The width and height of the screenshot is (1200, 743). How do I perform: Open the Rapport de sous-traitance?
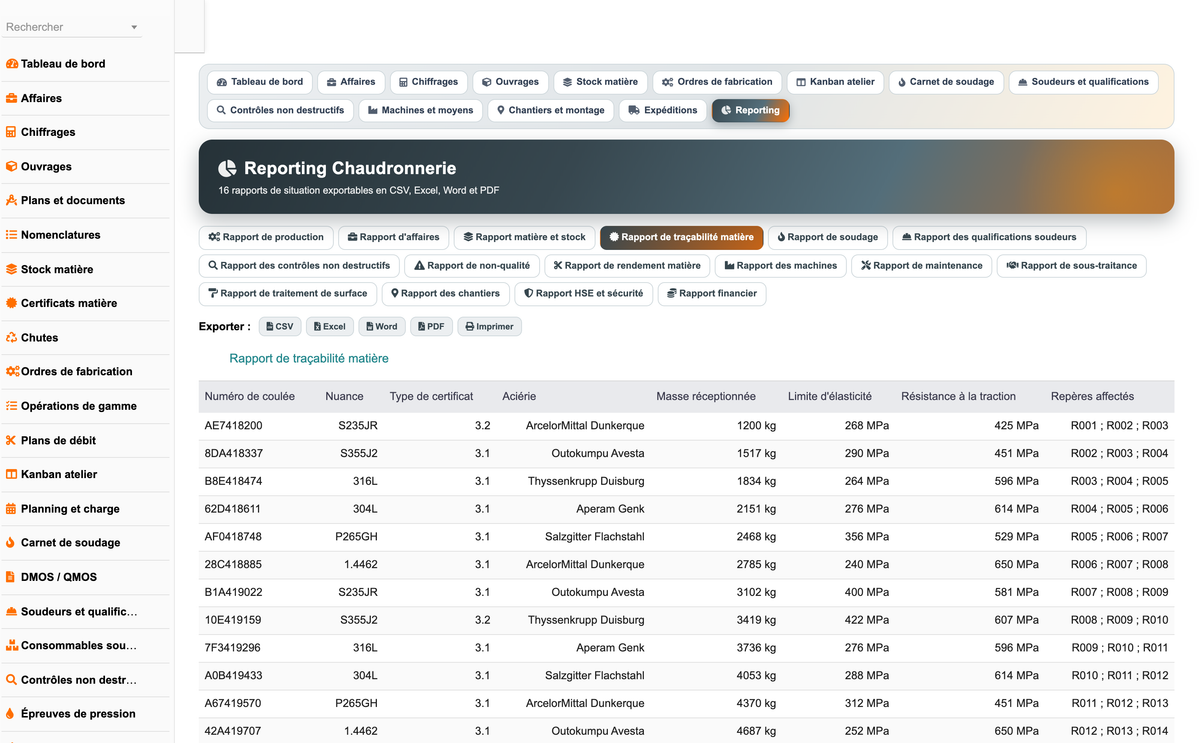coord(1072,265)
